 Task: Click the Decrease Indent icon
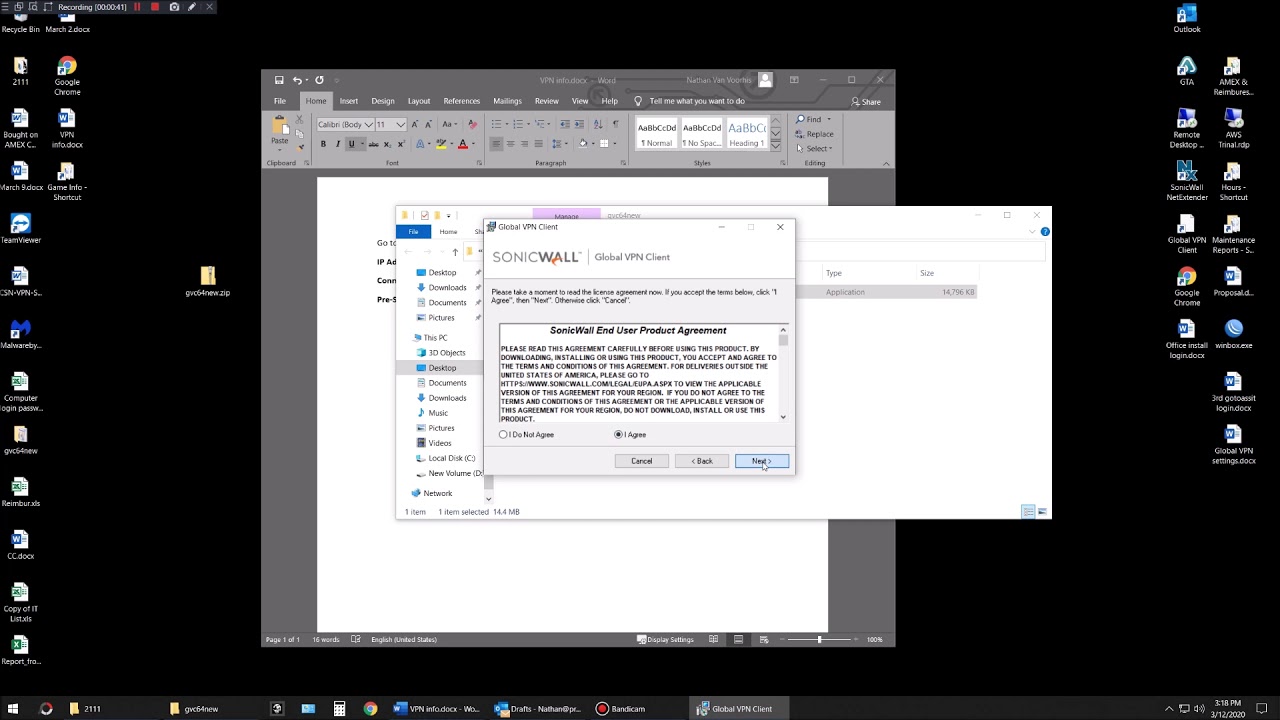(565, 124)
